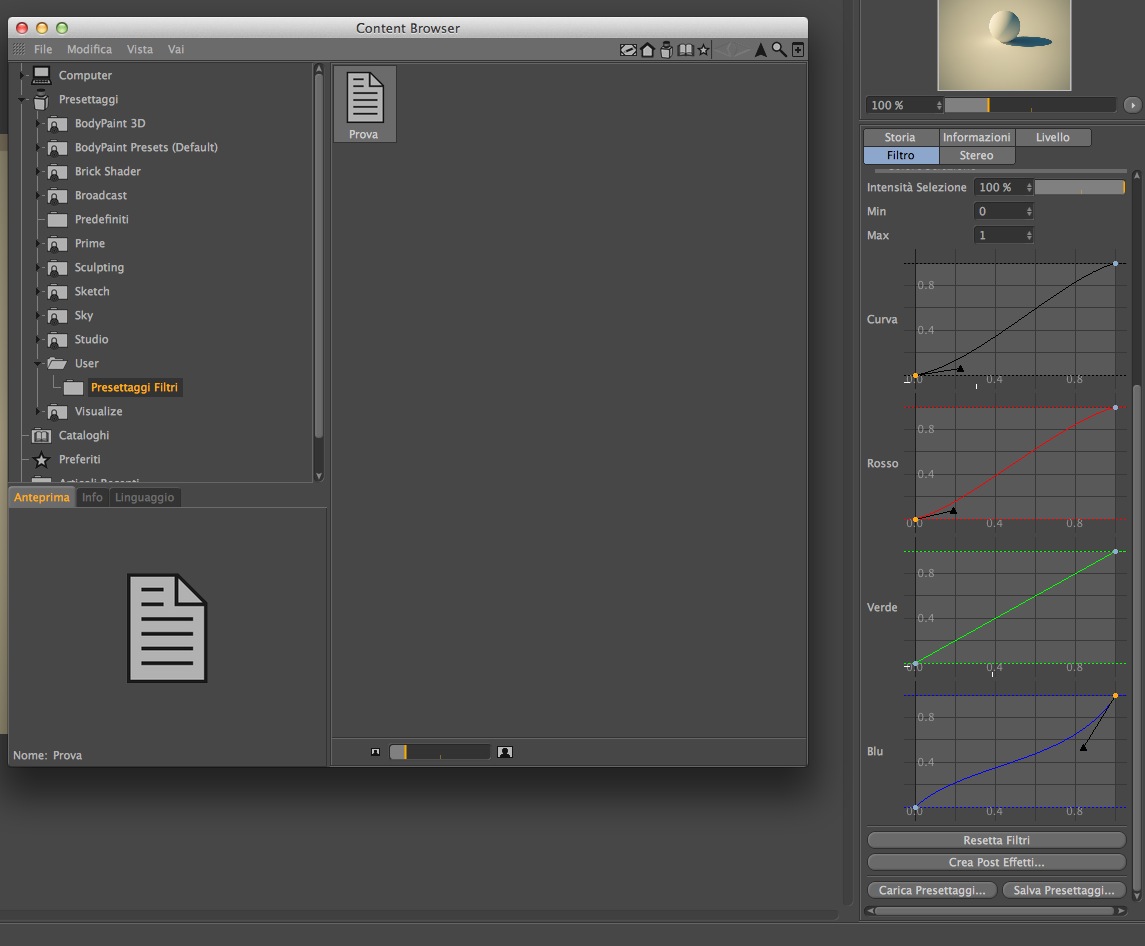Select the Prova preset file thumbnail
This screenshot has width=1145, height=946.
[364, 104]
